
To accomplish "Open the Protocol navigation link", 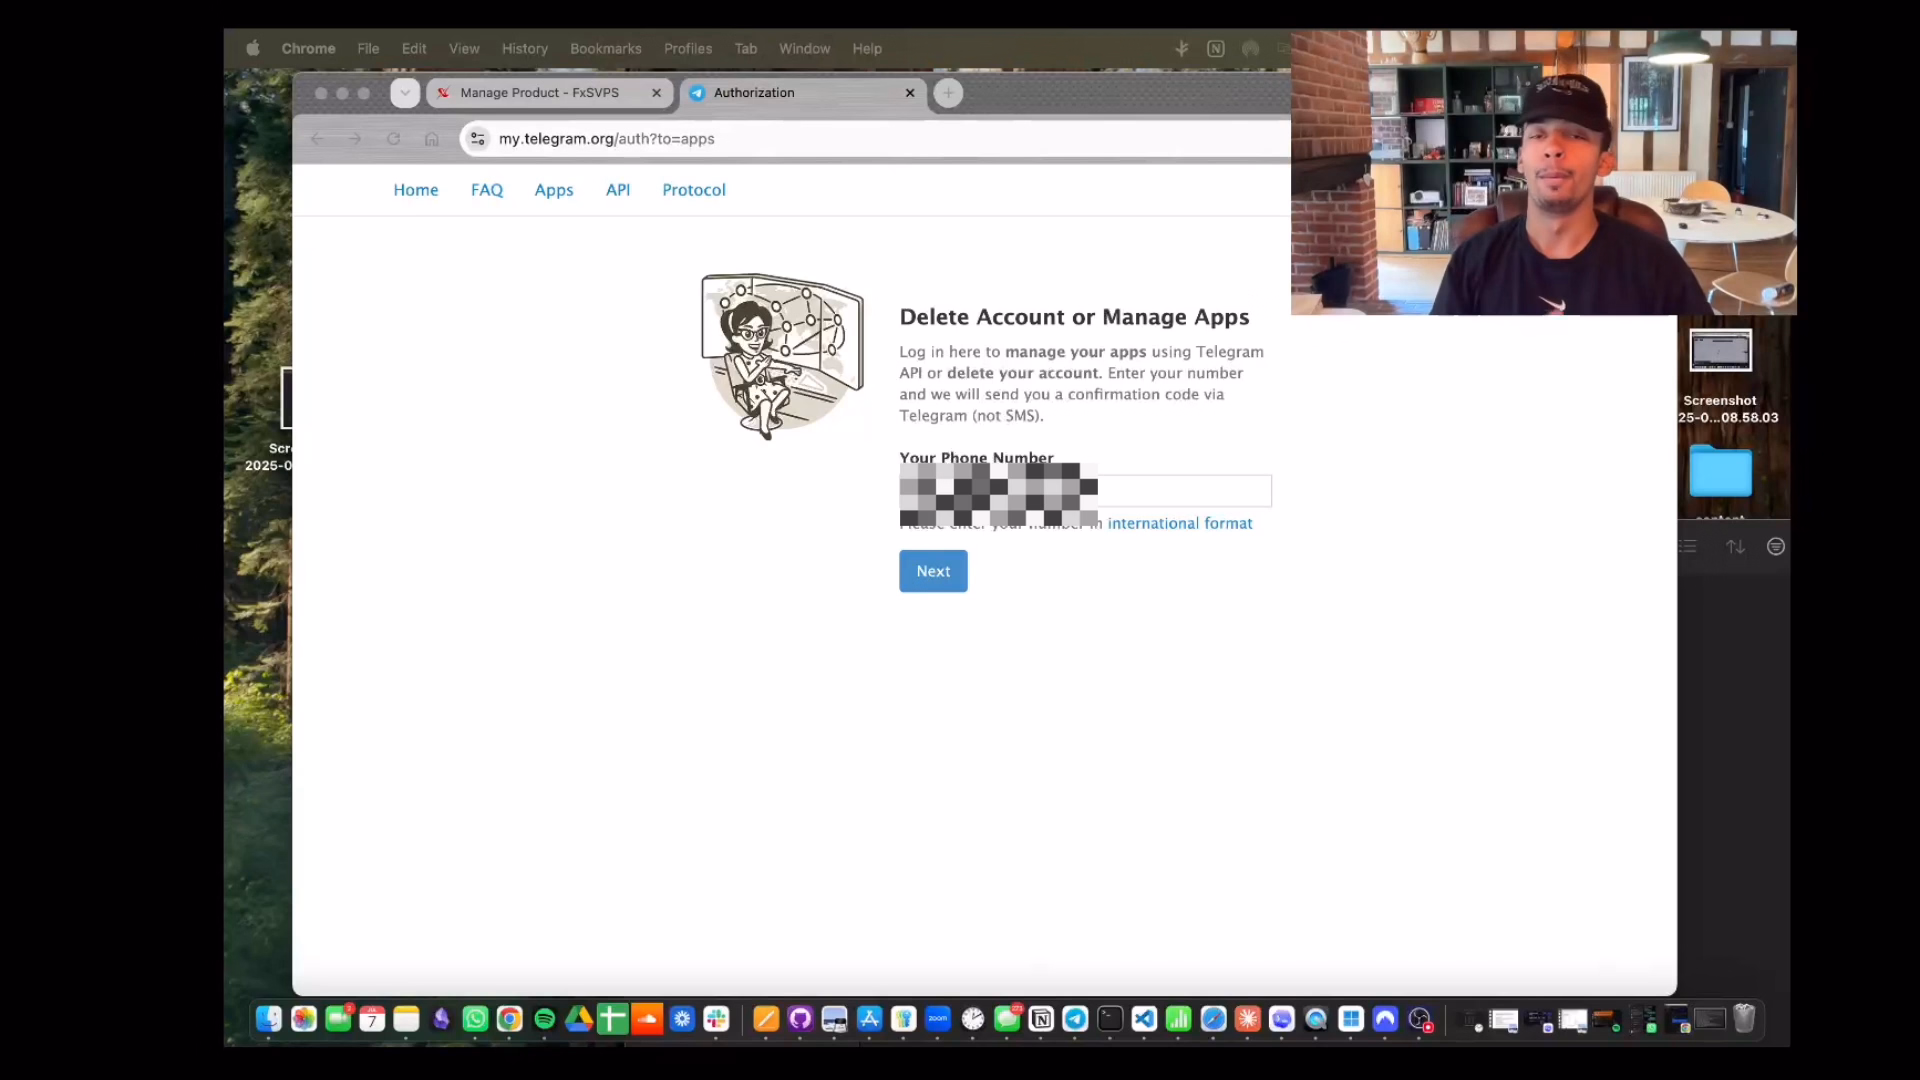I will coord(694,190).
